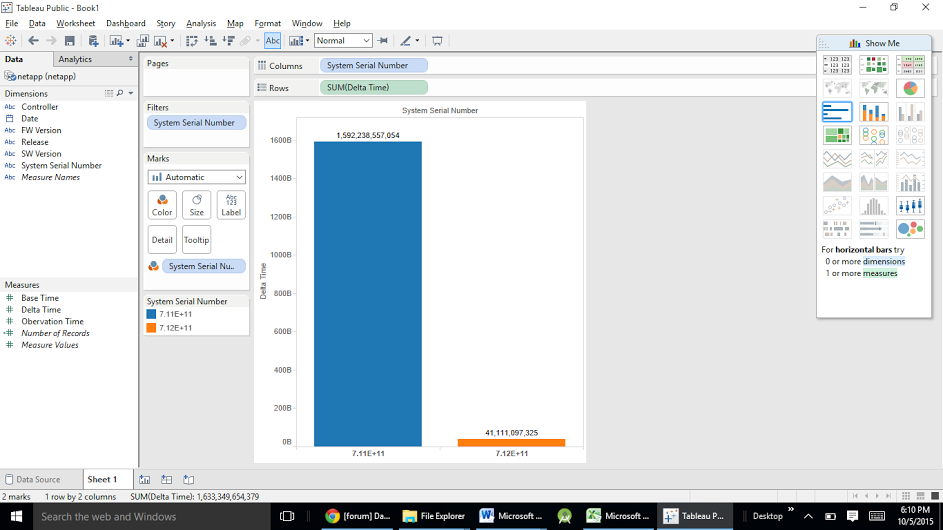Open the Data Source tab
This screenshot has width=943, height=530.
click(32, 479)
